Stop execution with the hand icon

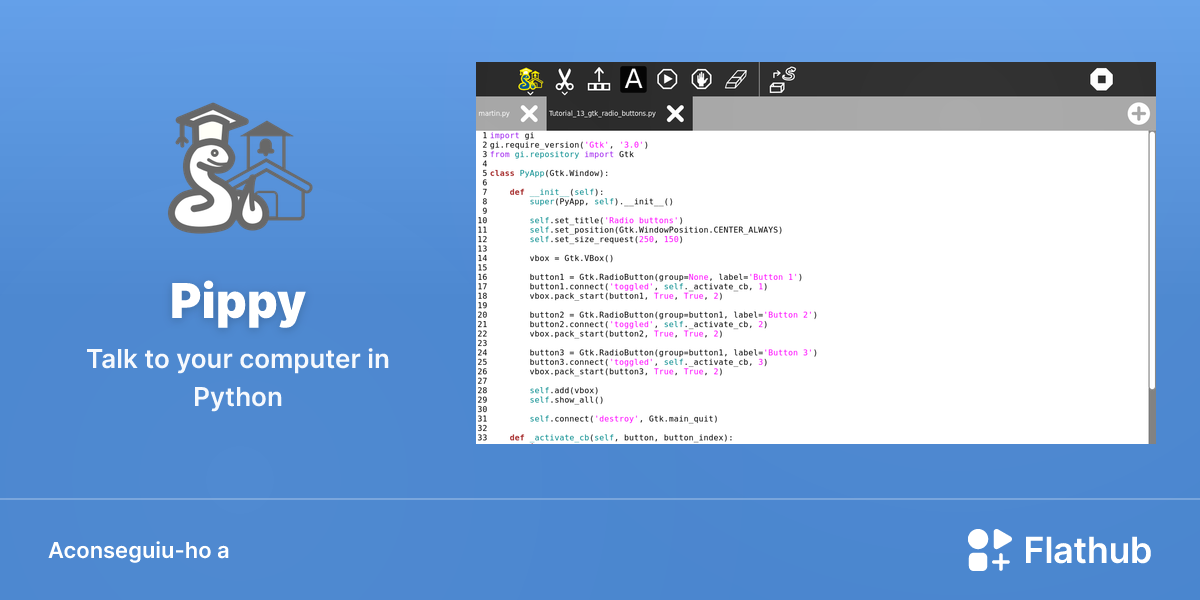coord(701,79)
